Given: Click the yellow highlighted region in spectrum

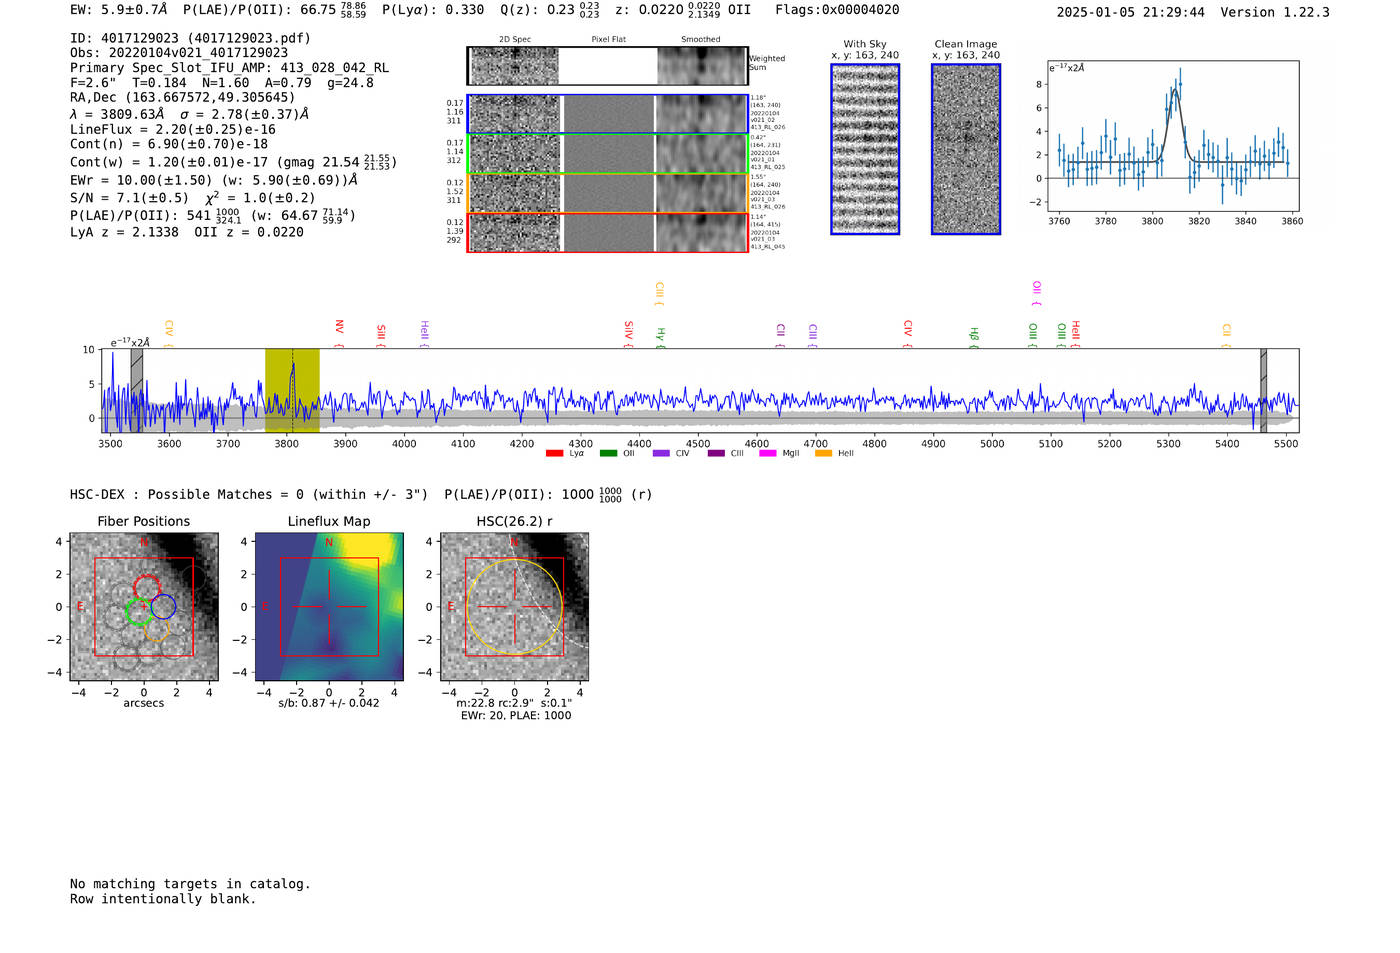Looking at the screenshot, I should point(292,390).
